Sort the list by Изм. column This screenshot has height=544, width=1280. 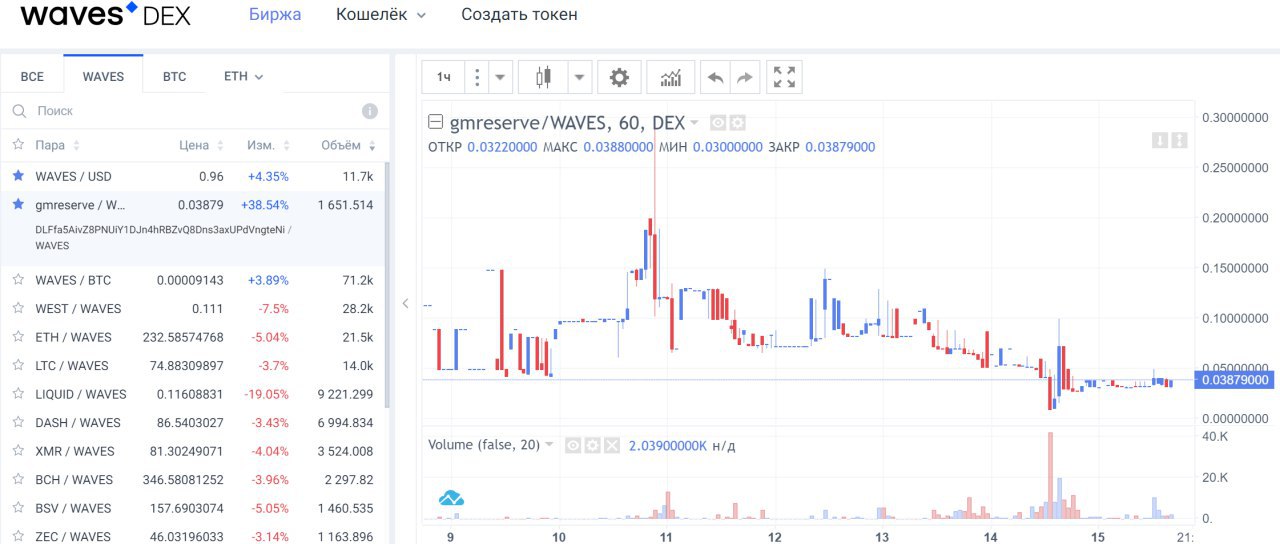[267, 145]
